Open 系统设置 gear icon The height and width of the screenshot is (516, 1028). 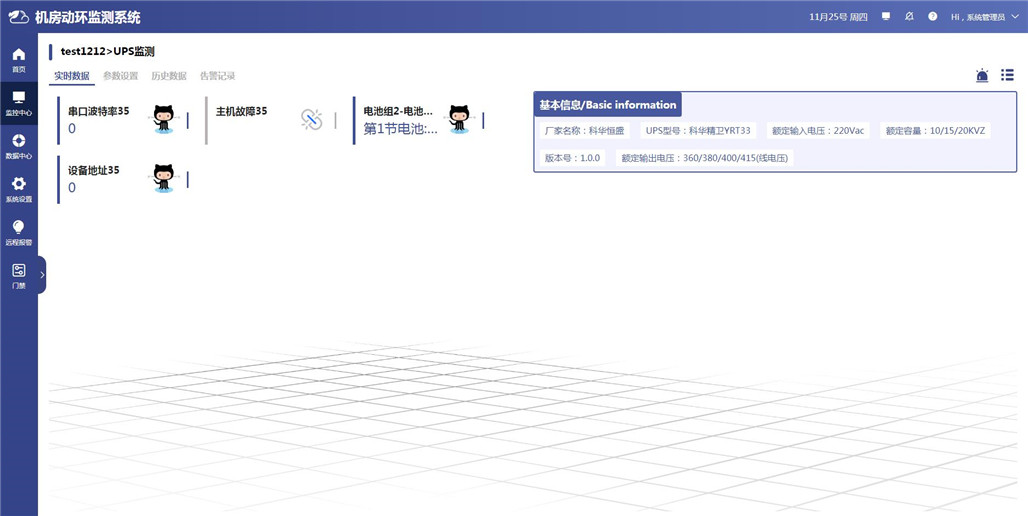tap(18, 189)
